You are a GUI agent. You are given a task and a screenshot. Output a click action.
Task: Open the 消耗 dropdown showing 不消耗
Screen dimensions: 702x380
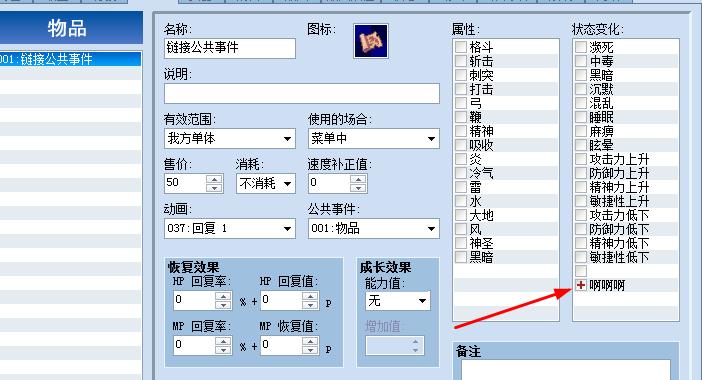pos(265,184)
